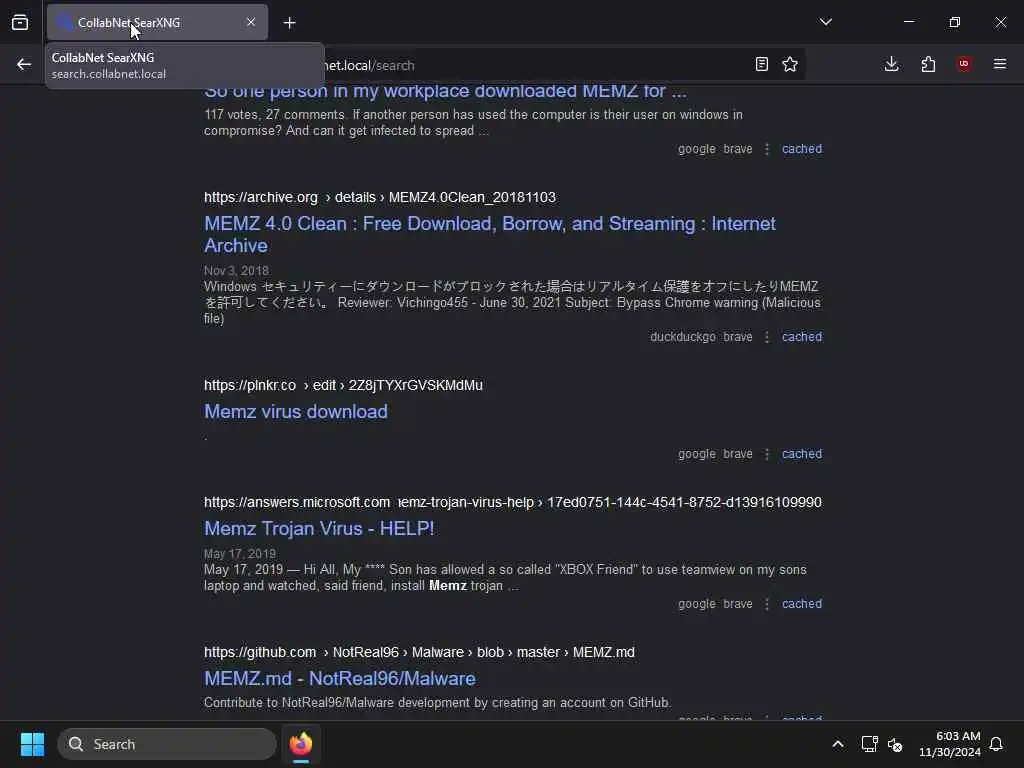Click the taskbar Search box
The height and width of the screenshot is (768, 1024).
pyautogui.click(x=167, y=744)
